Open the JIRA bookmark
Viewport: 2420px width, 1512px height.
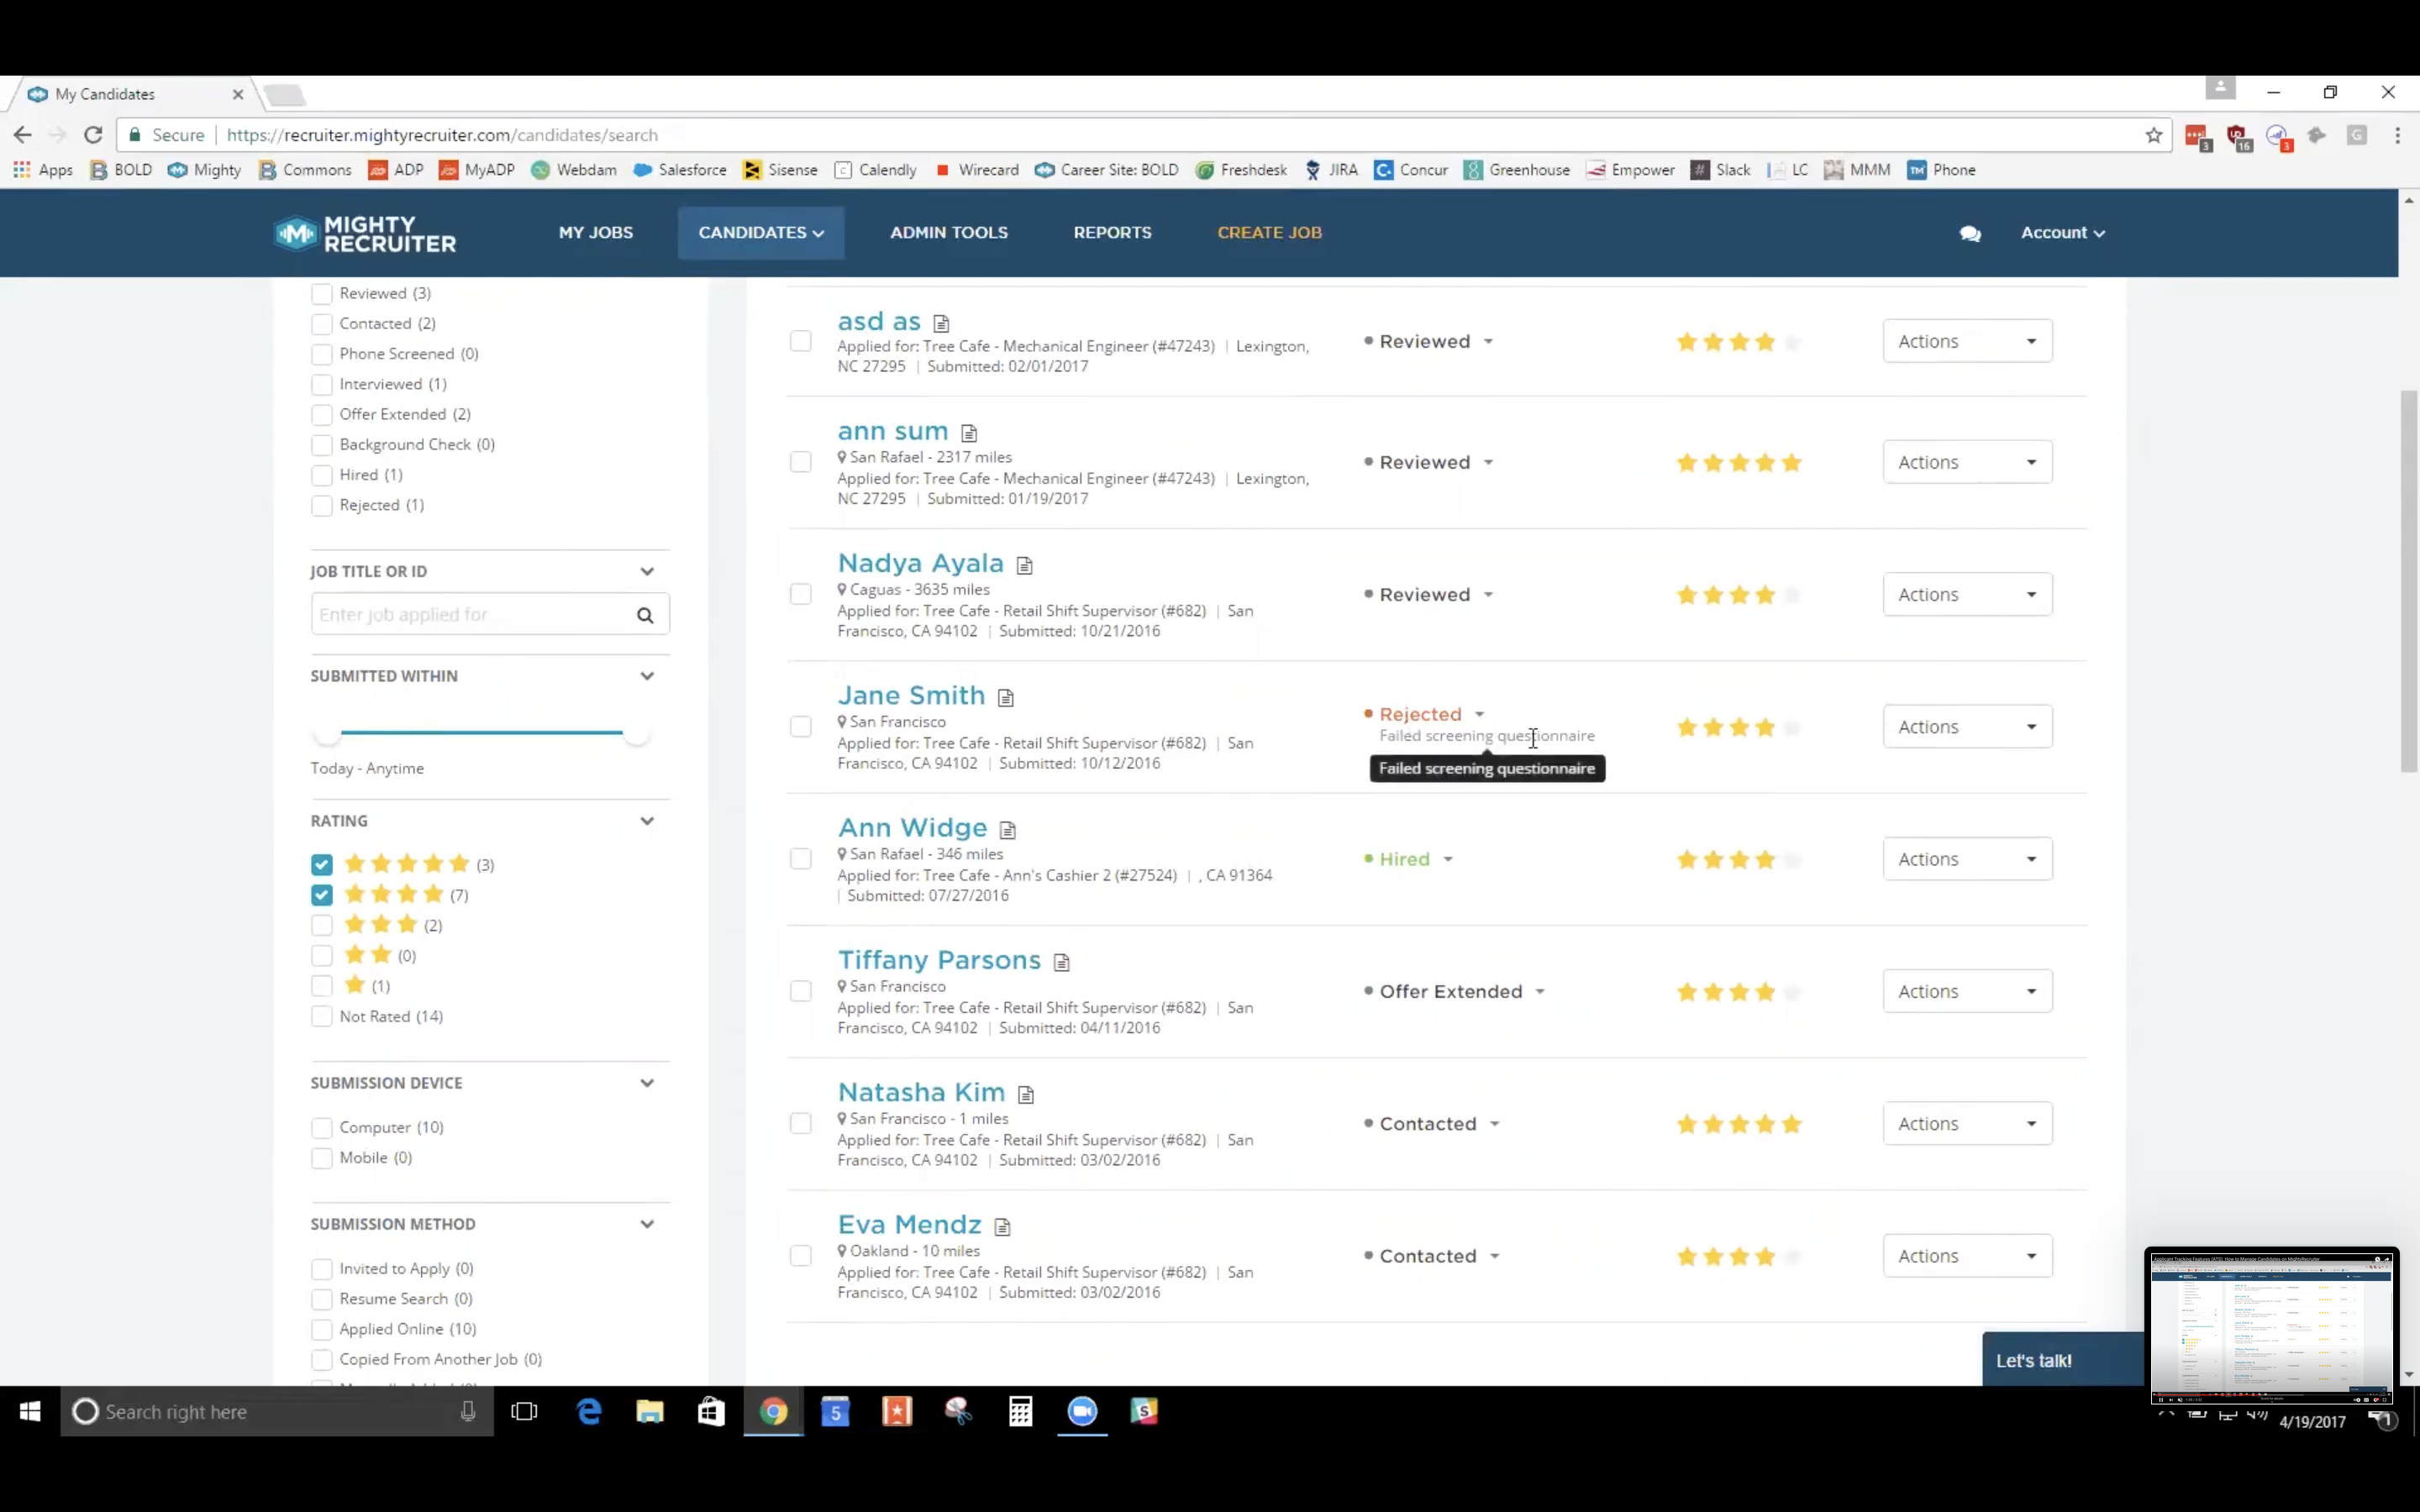pyautogui.click(x=1332, y=170)
